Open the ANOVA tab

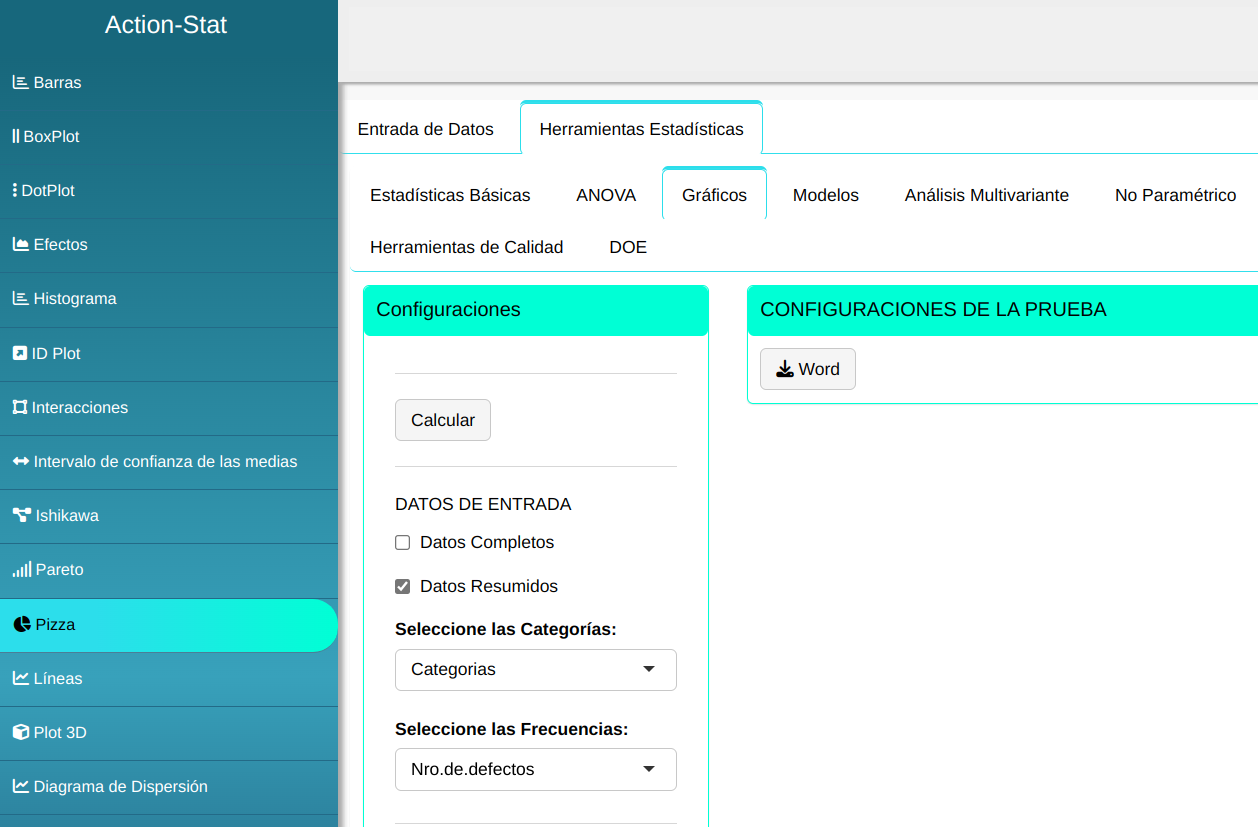click(606, 195)
